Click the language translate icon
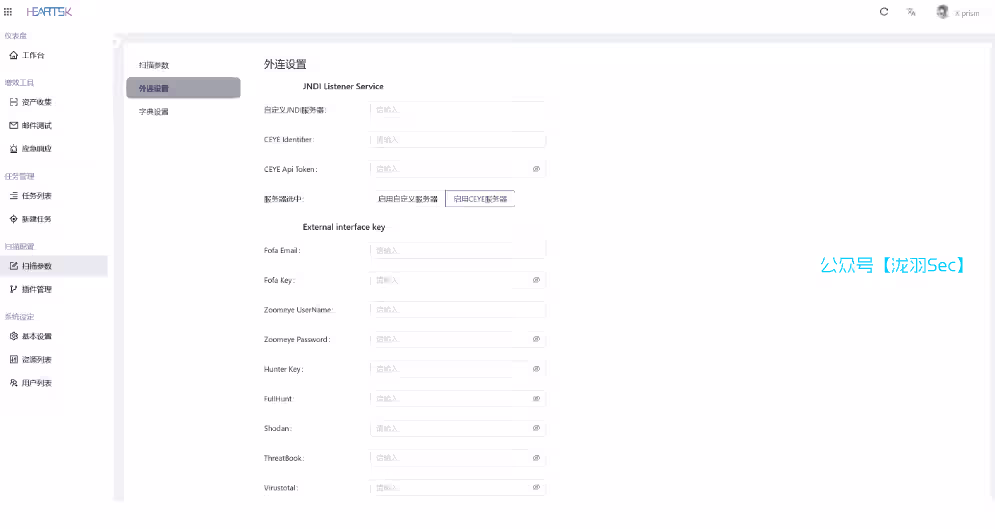Screen dimensions: 995x529 (x=911, y=12)
